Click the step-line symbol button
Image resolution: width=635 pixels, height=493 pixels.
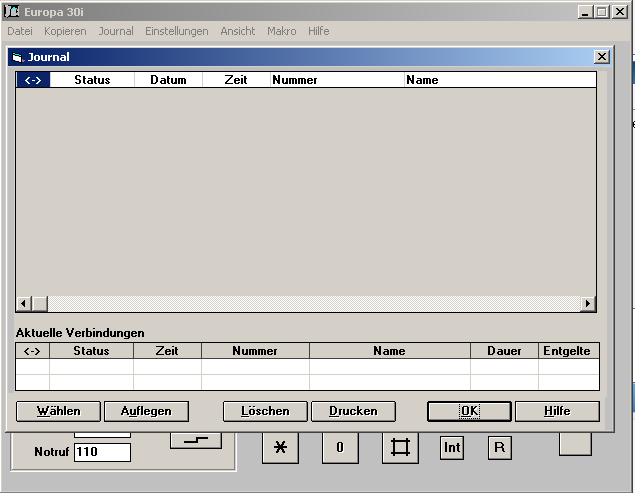(x=196, y=440)
